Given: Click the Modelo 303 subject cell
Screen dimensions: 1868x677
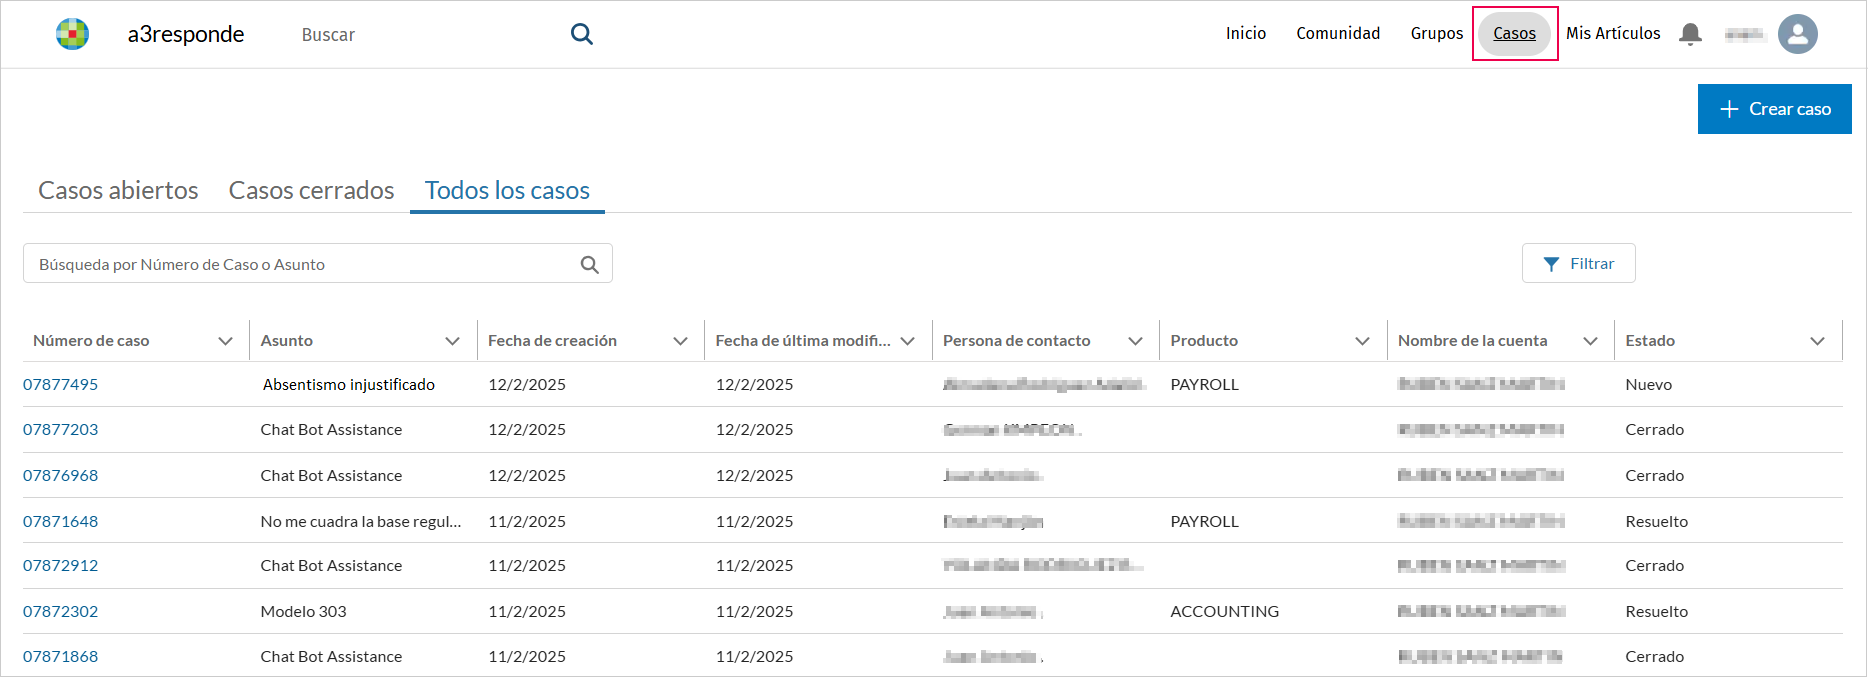Looking at the screenshot, I should click(303, 611).
